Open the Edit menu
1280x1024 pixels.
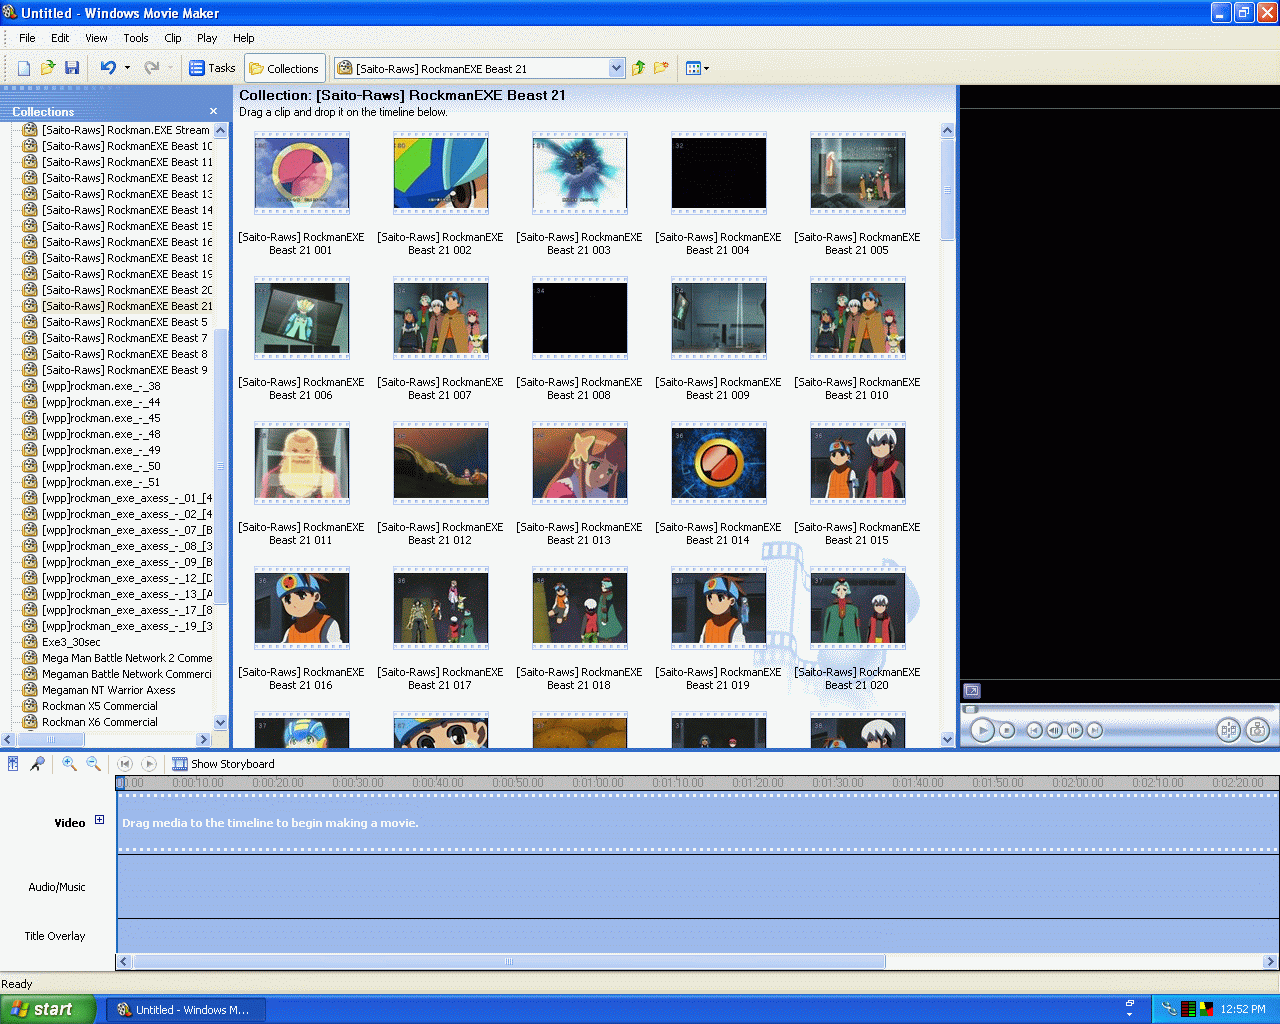click(60, 38)
